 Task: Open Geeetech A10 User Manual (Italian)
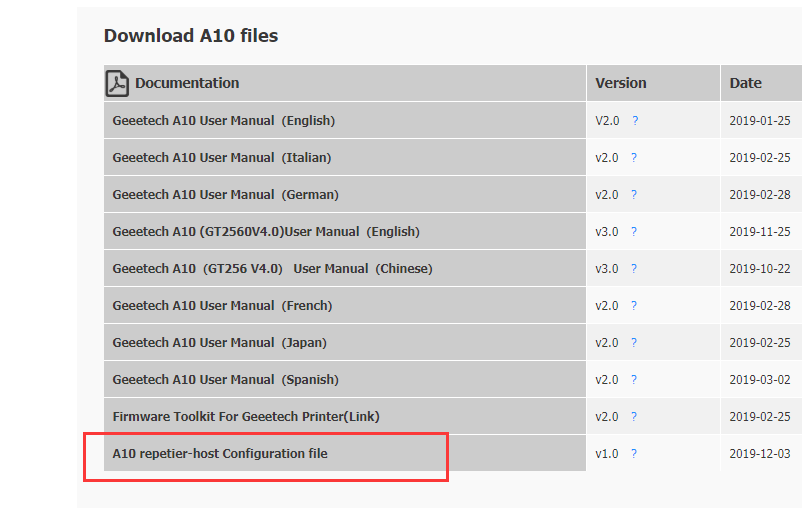click(221, 158)
